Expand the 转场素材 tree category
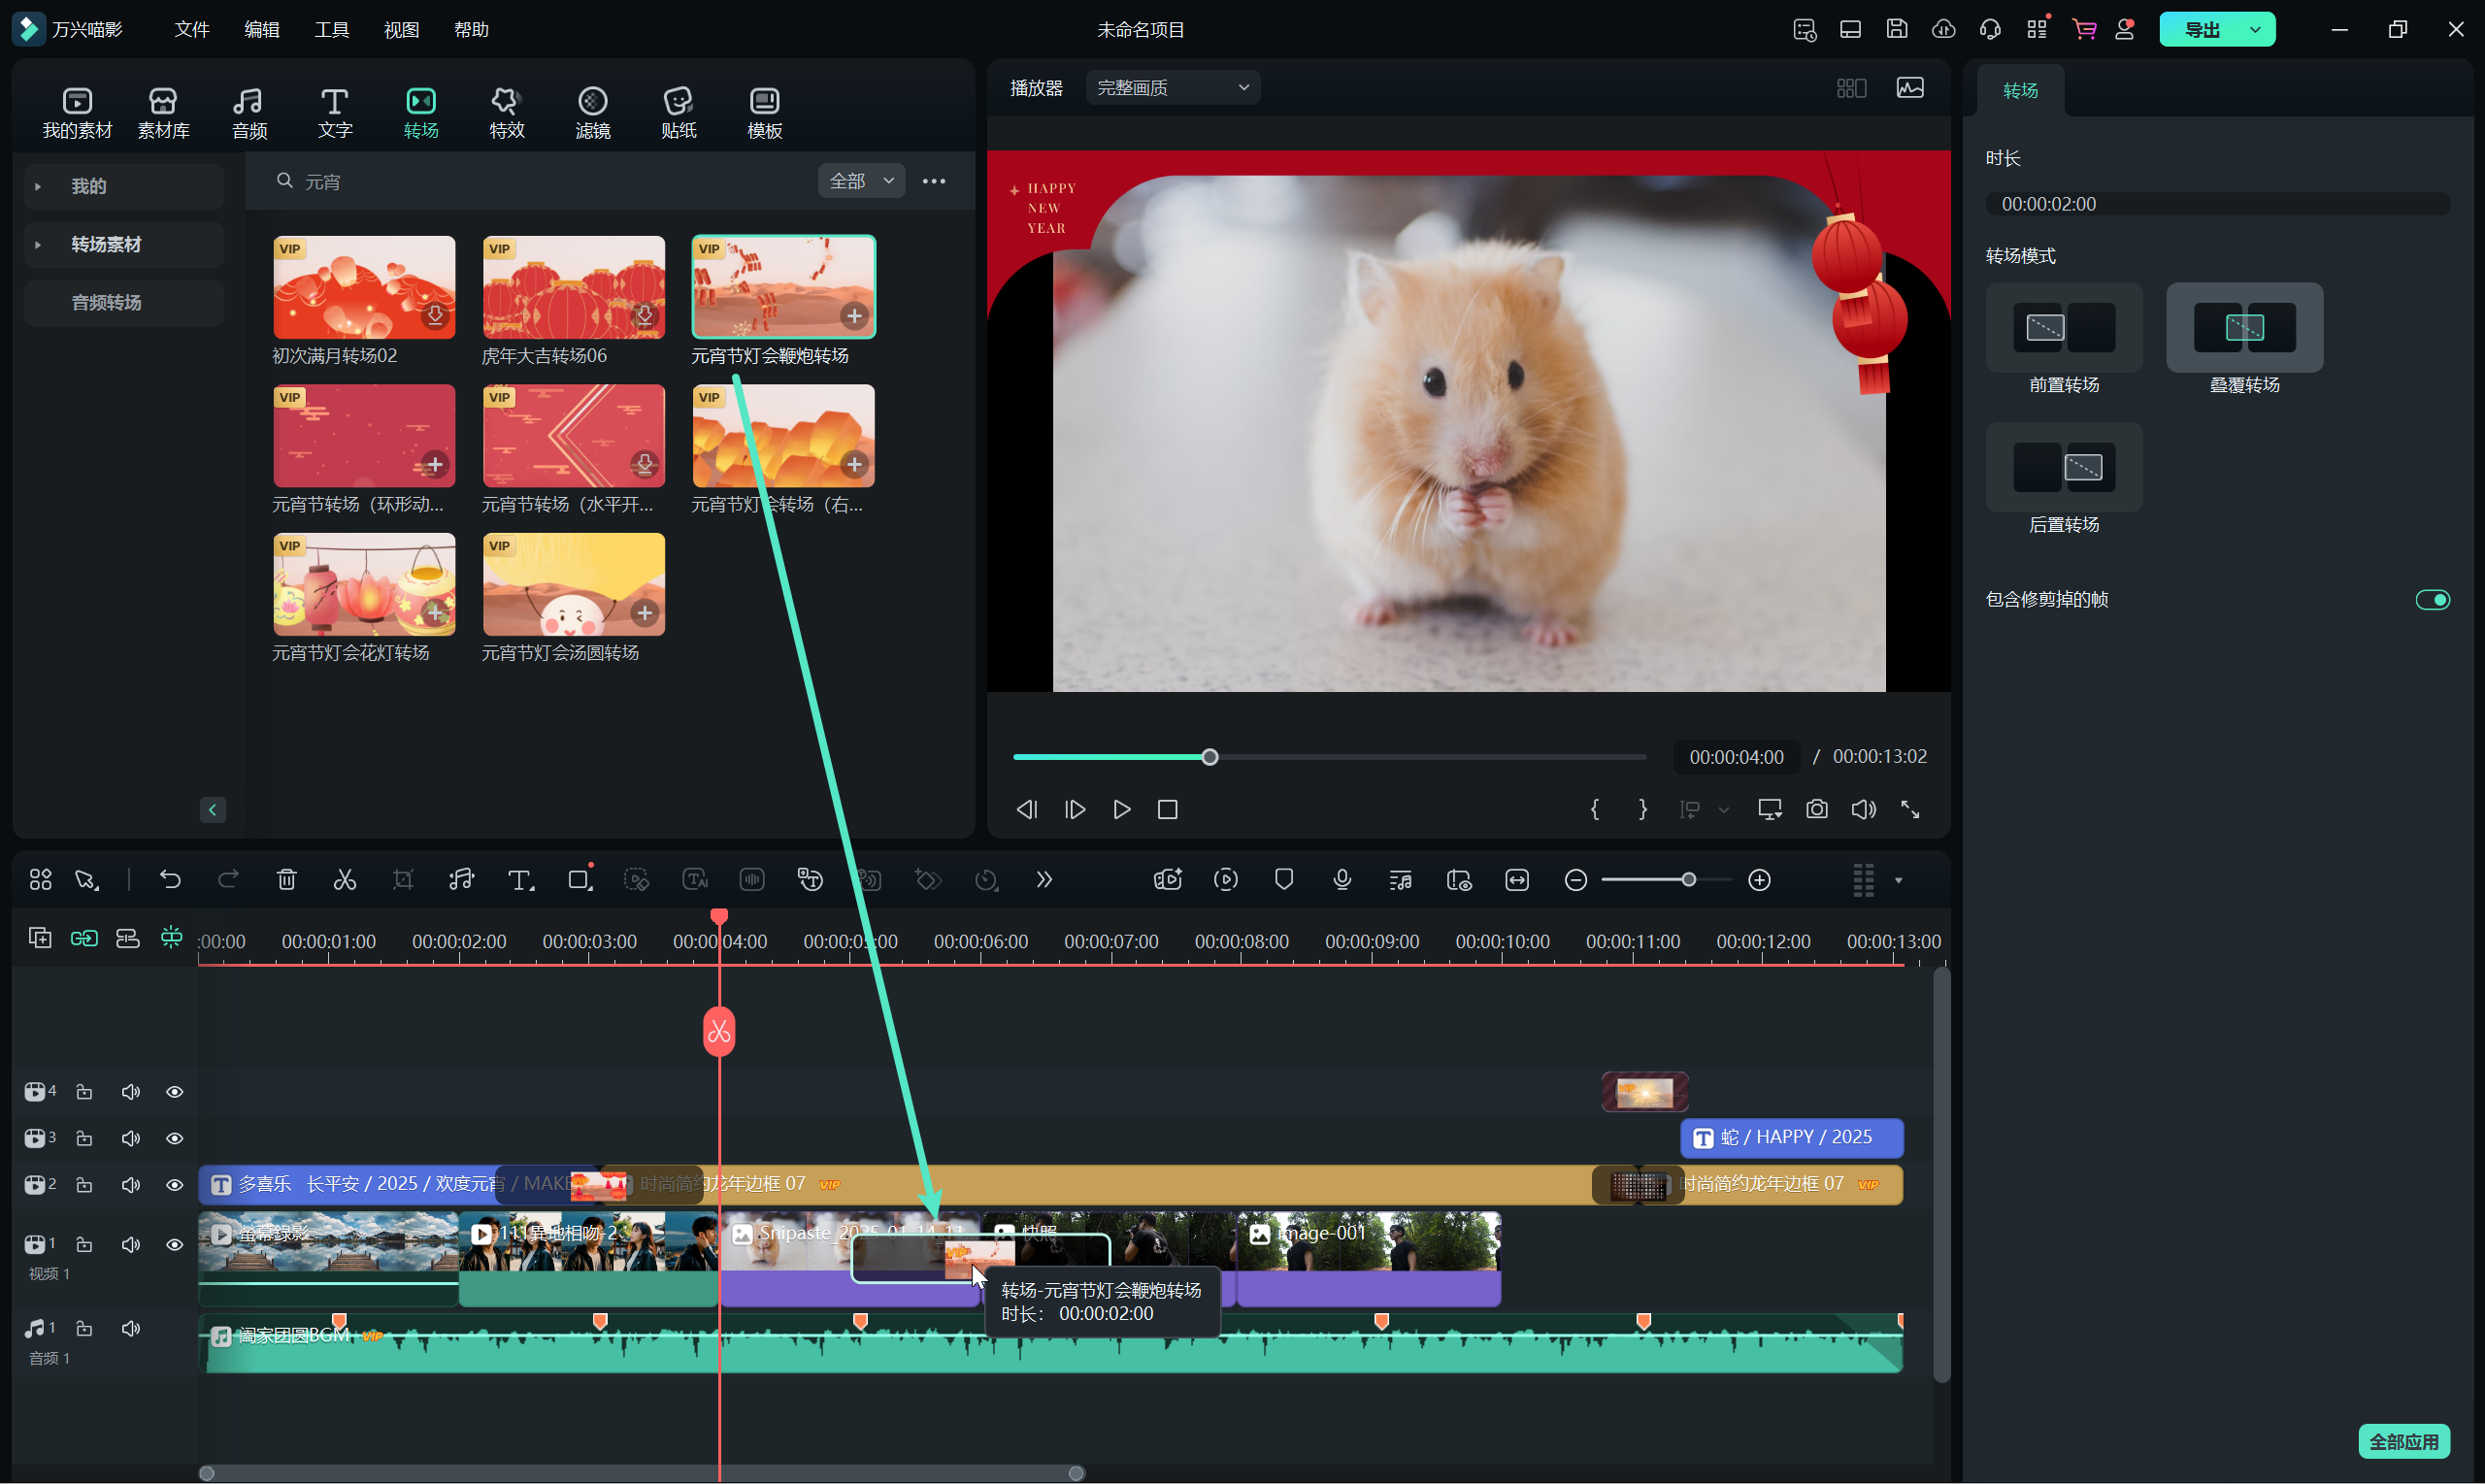This screenshot has height=1484, width=2485. [x=38, y=245]
